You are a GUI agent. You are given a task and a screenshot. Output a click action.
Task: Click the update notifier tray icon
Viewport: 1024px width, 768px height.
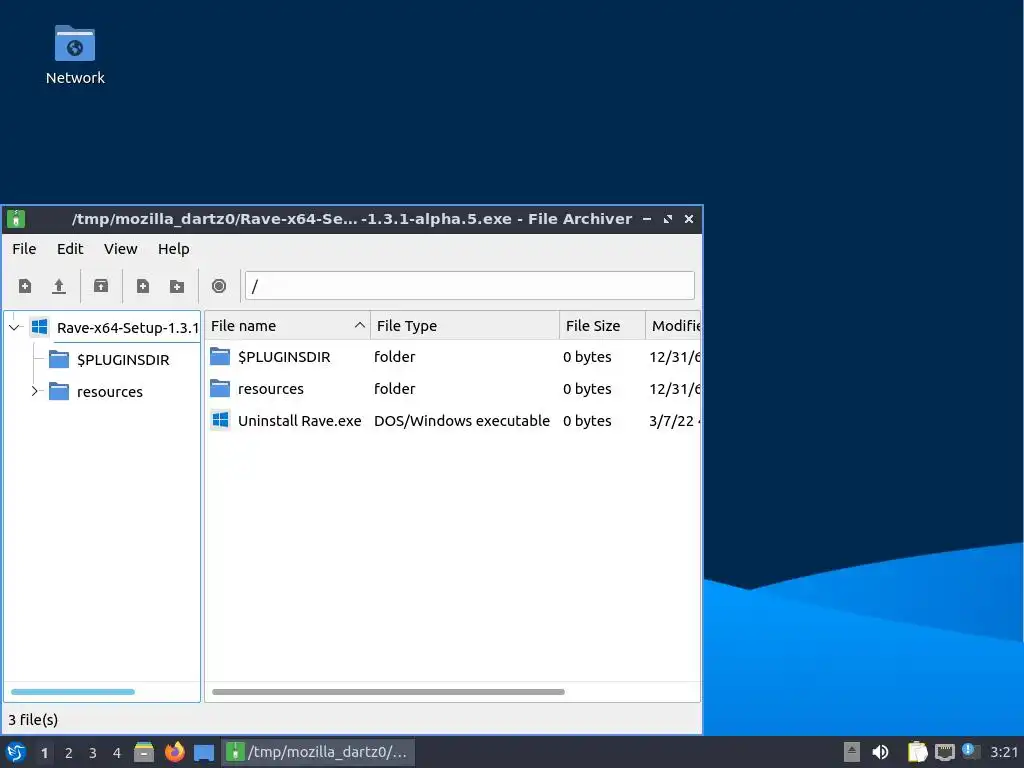click(x=970, y=751)
